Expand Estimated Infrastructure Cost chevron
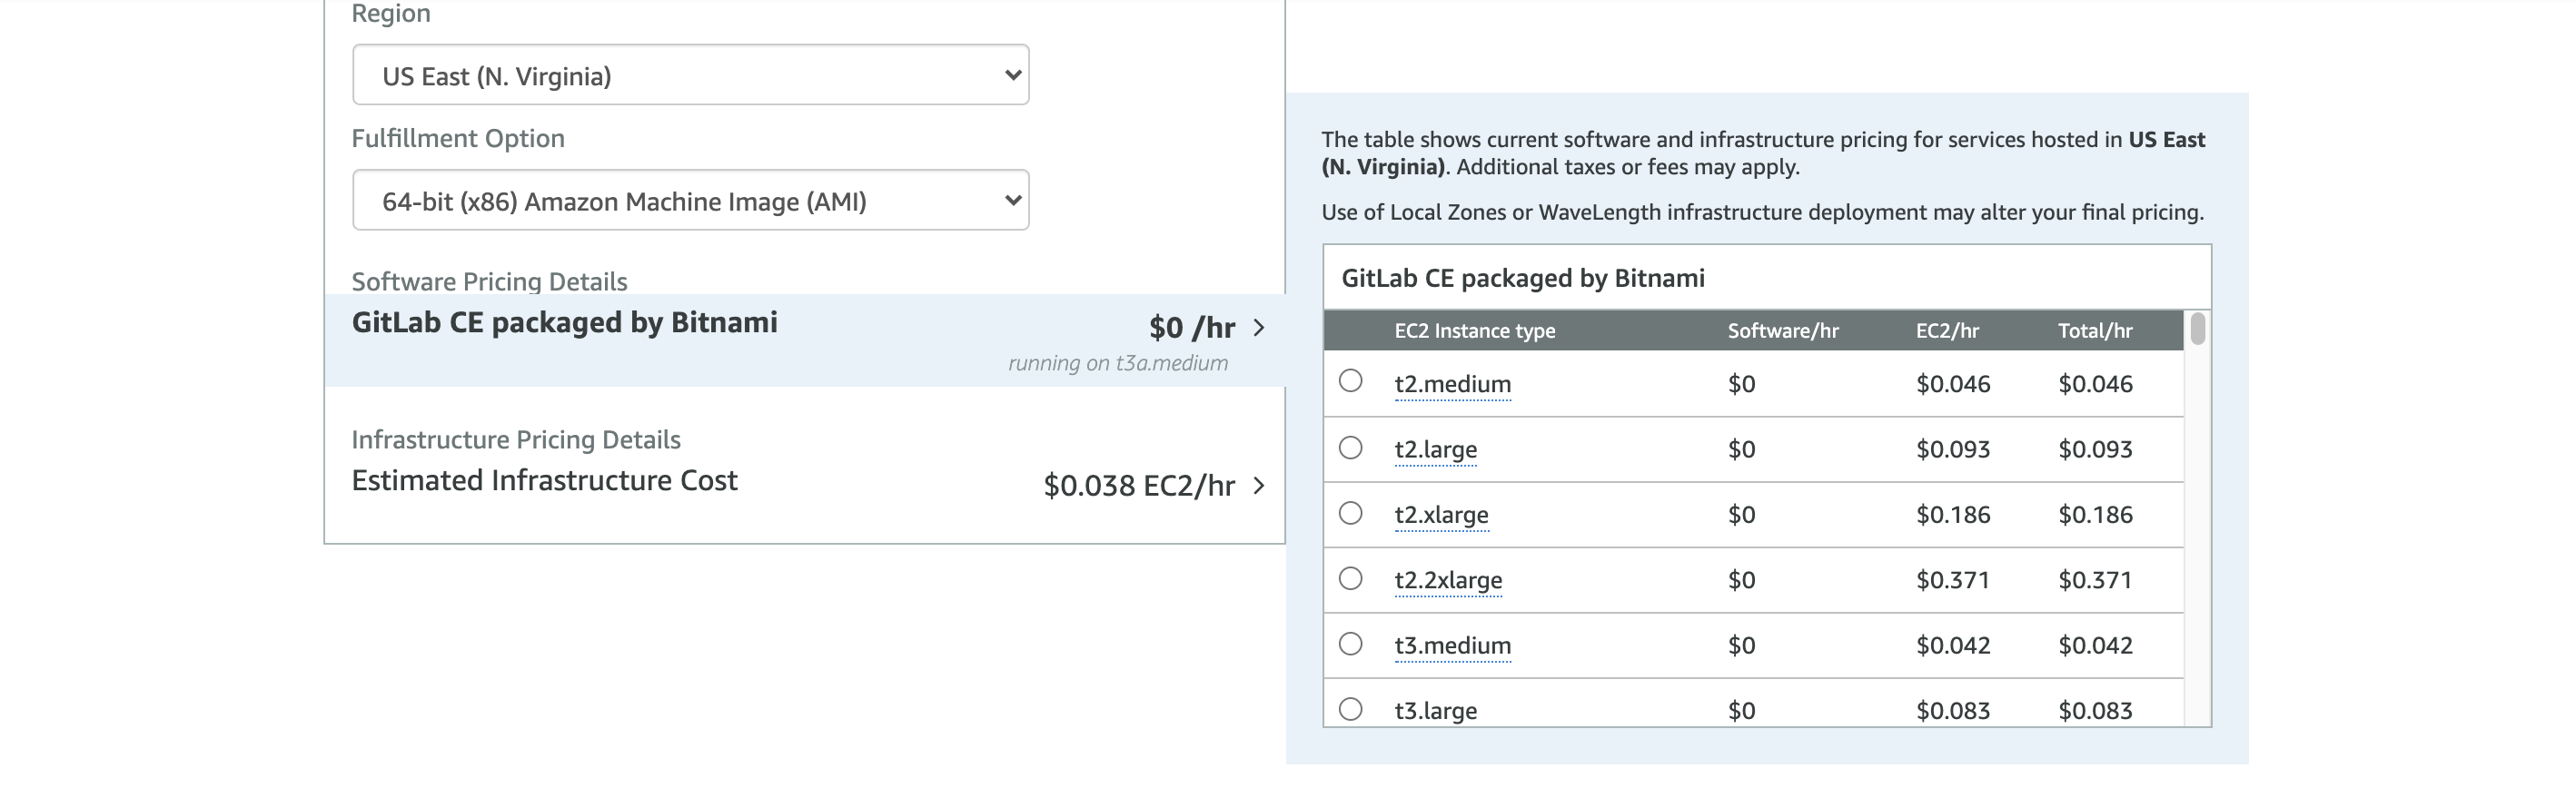This screenshot has width=2576, height=788. coord(1258,486)
